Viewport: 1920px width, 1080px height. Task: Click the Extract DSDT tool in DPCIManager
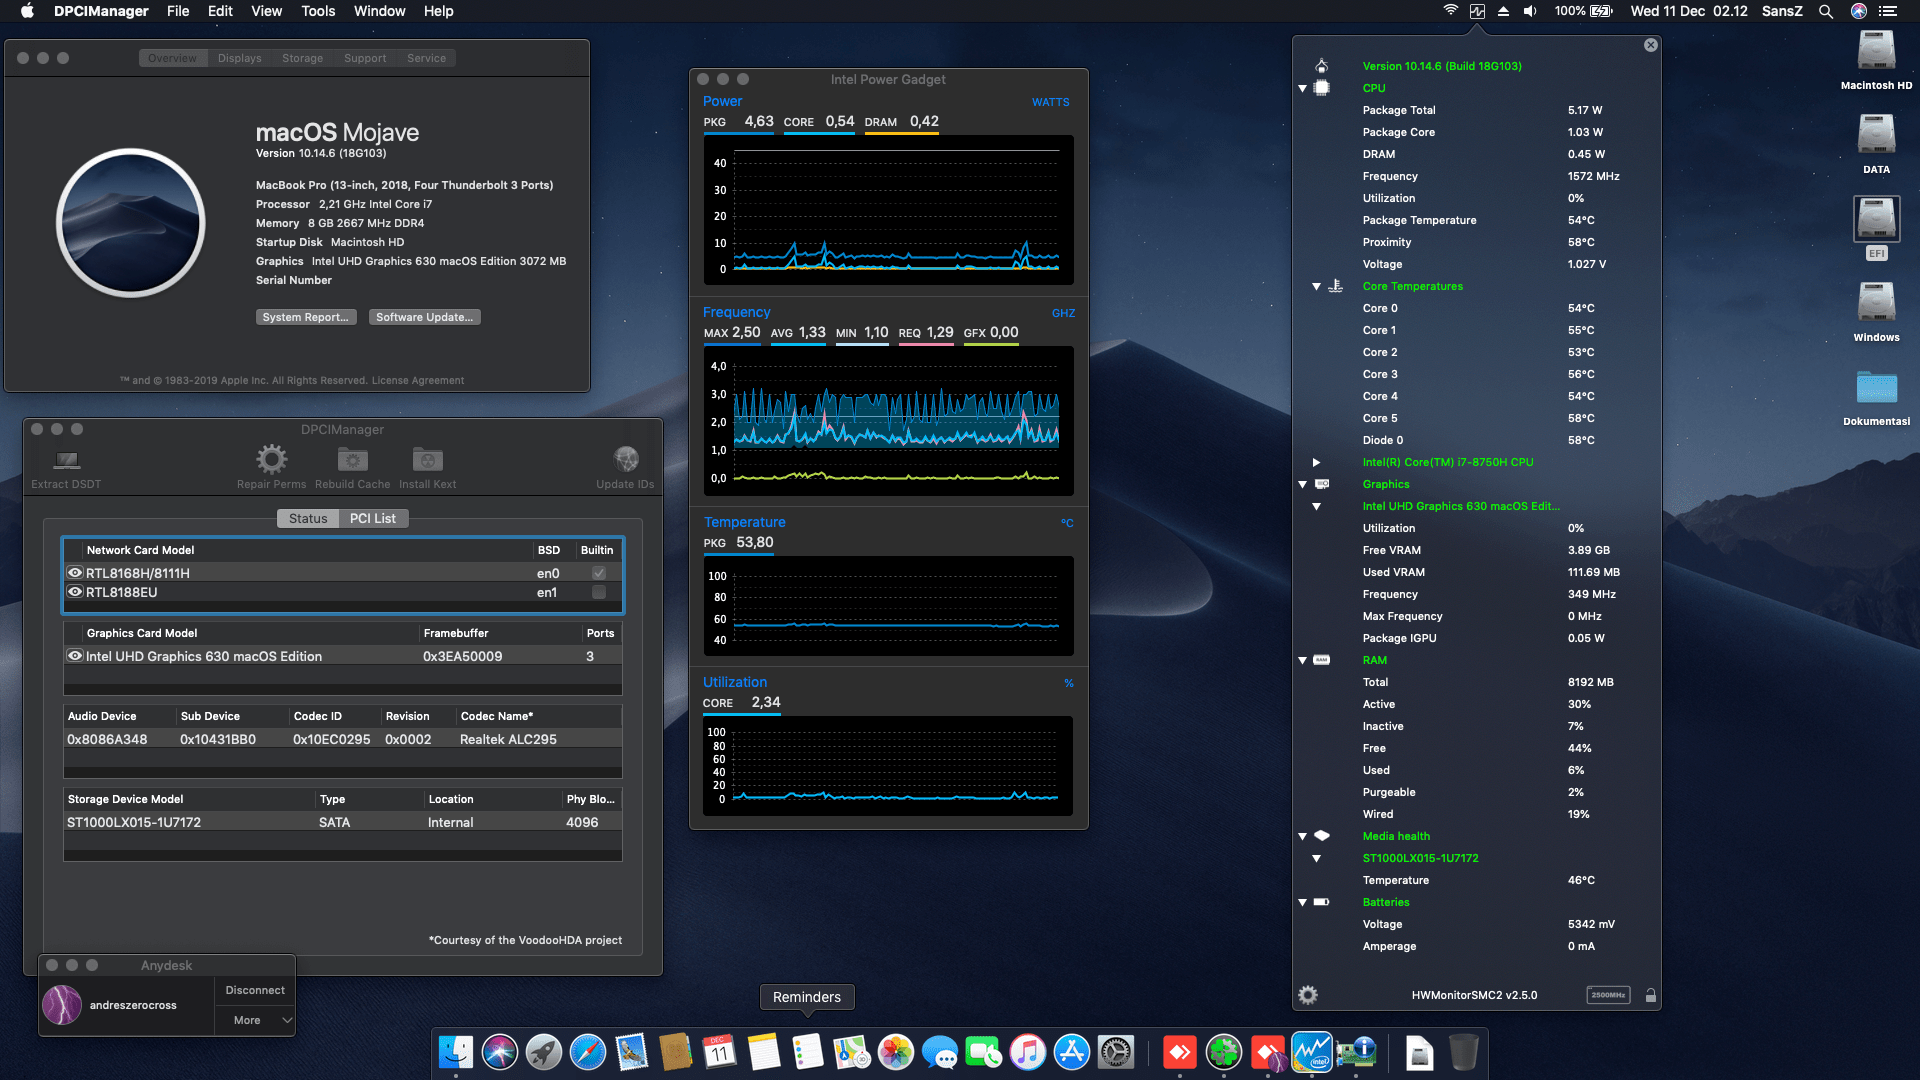65,465
